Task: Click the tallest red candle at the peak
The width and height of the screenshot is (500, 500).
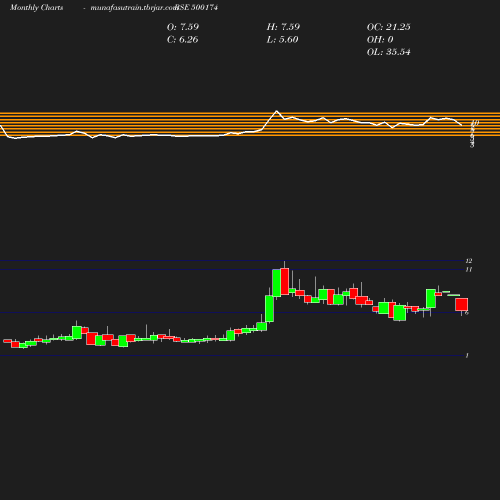Action: point(285,281)
